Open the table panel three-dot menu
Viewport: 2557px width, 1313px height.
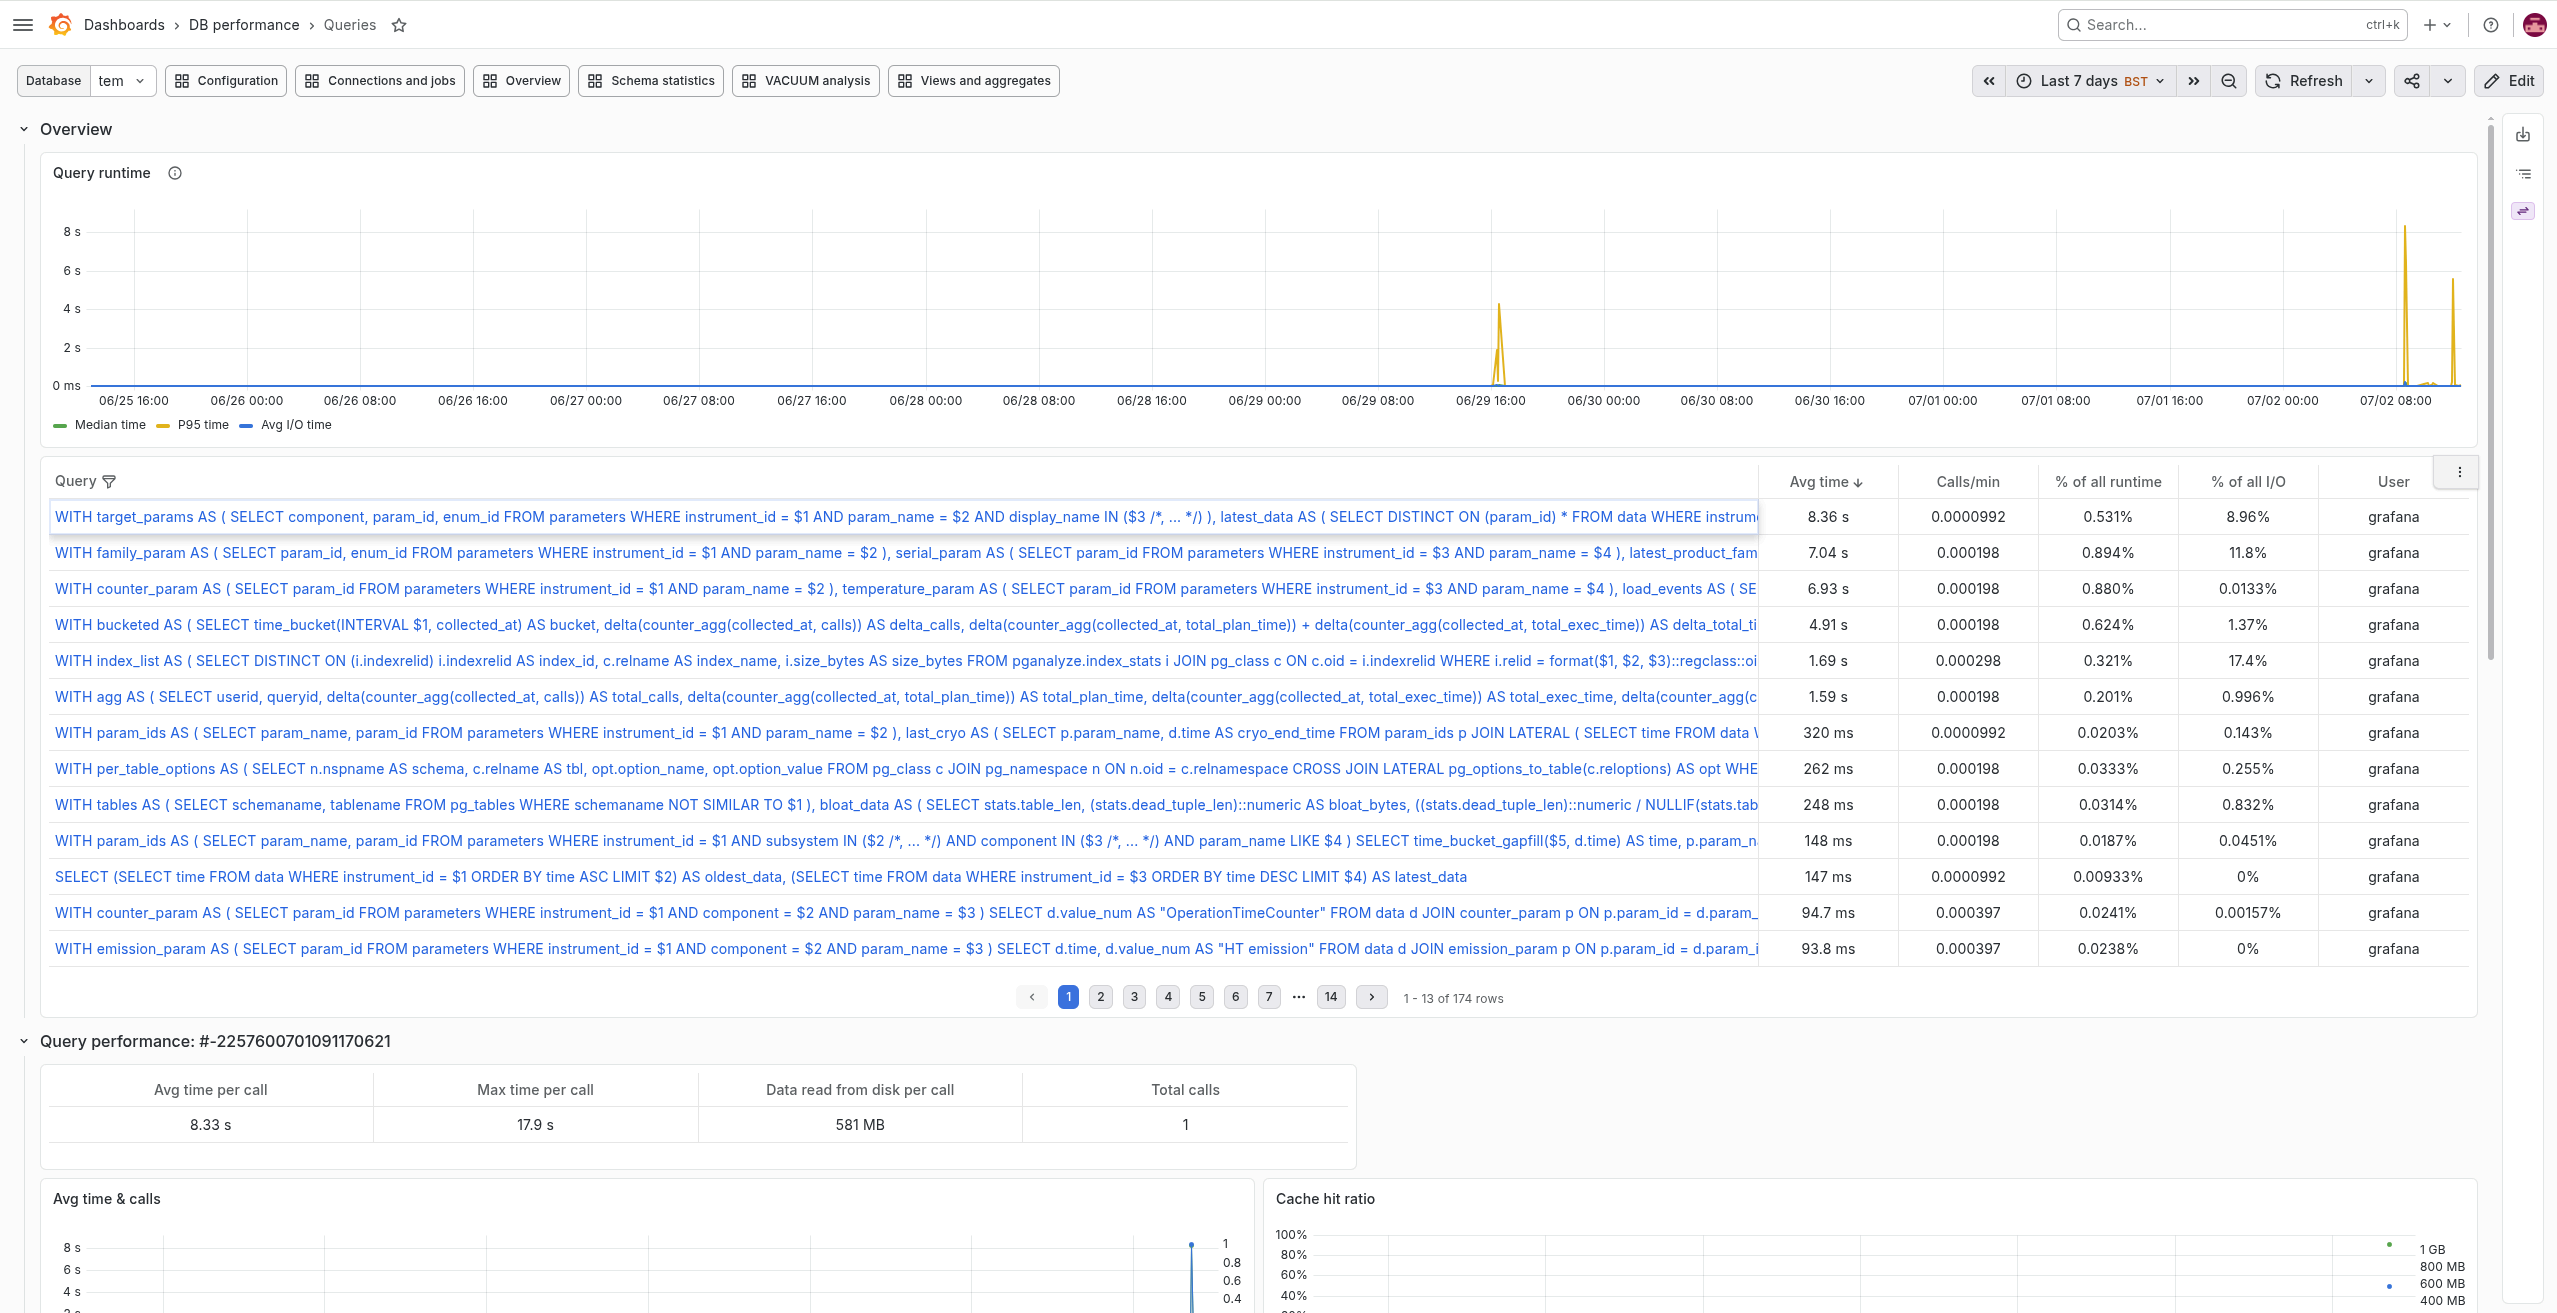[2460, 472]
